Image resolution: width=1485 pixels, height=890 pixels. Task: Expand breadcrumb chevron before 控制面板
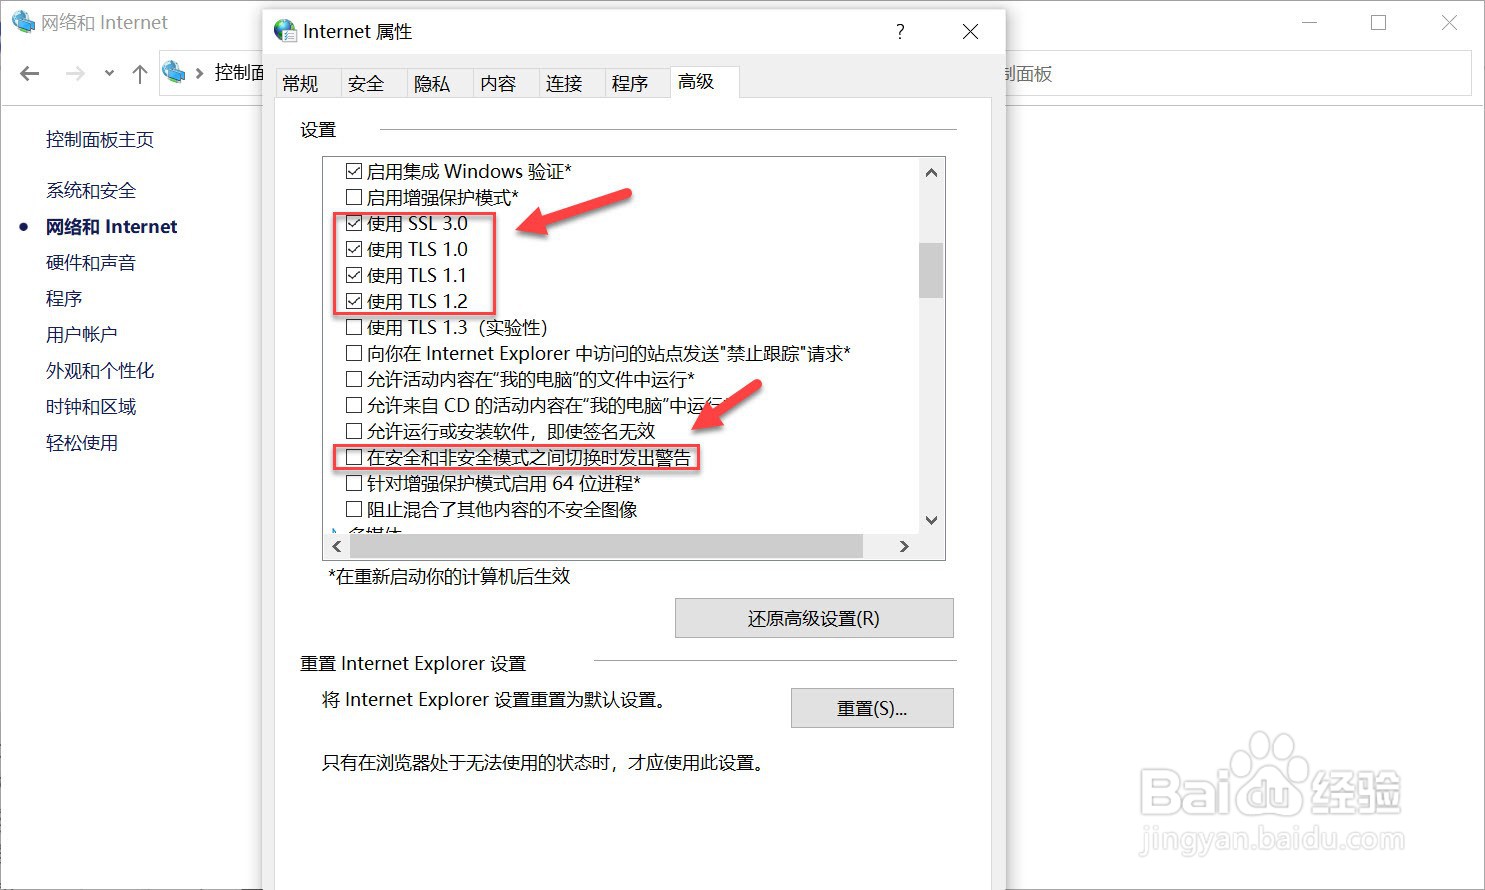pyautogui.click(x=200, y=73)
